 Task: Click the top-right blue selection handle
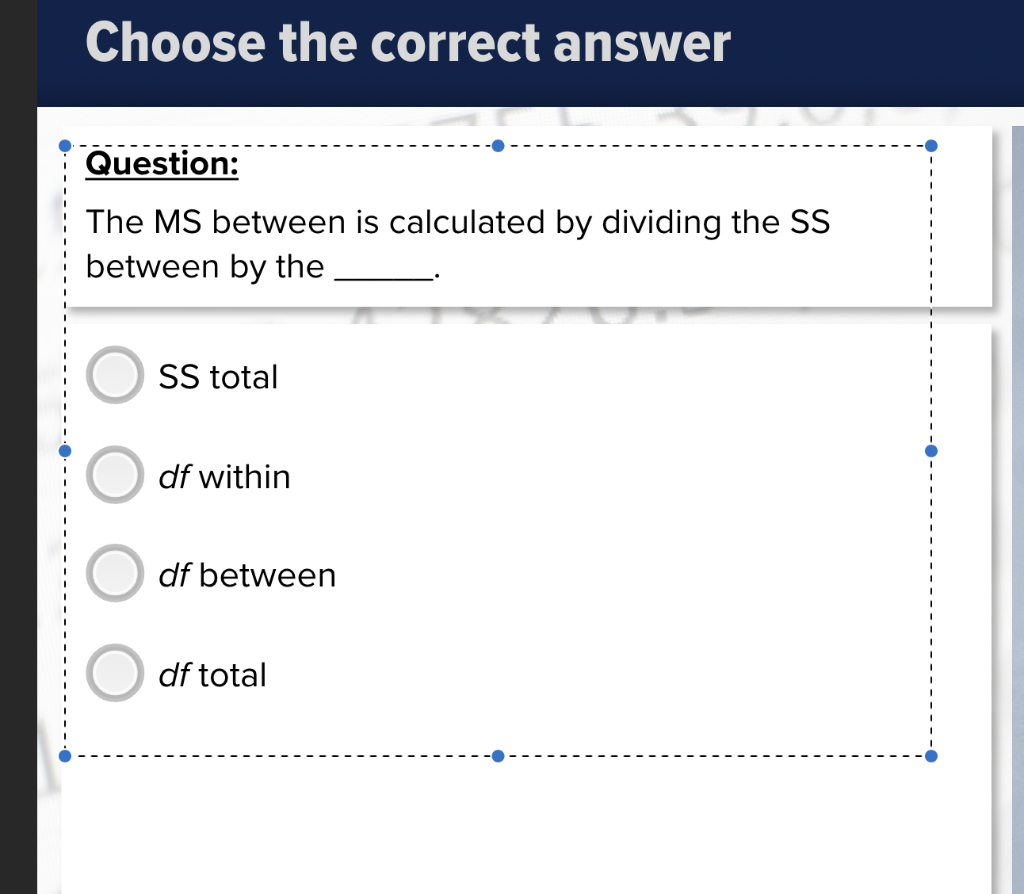931,145
